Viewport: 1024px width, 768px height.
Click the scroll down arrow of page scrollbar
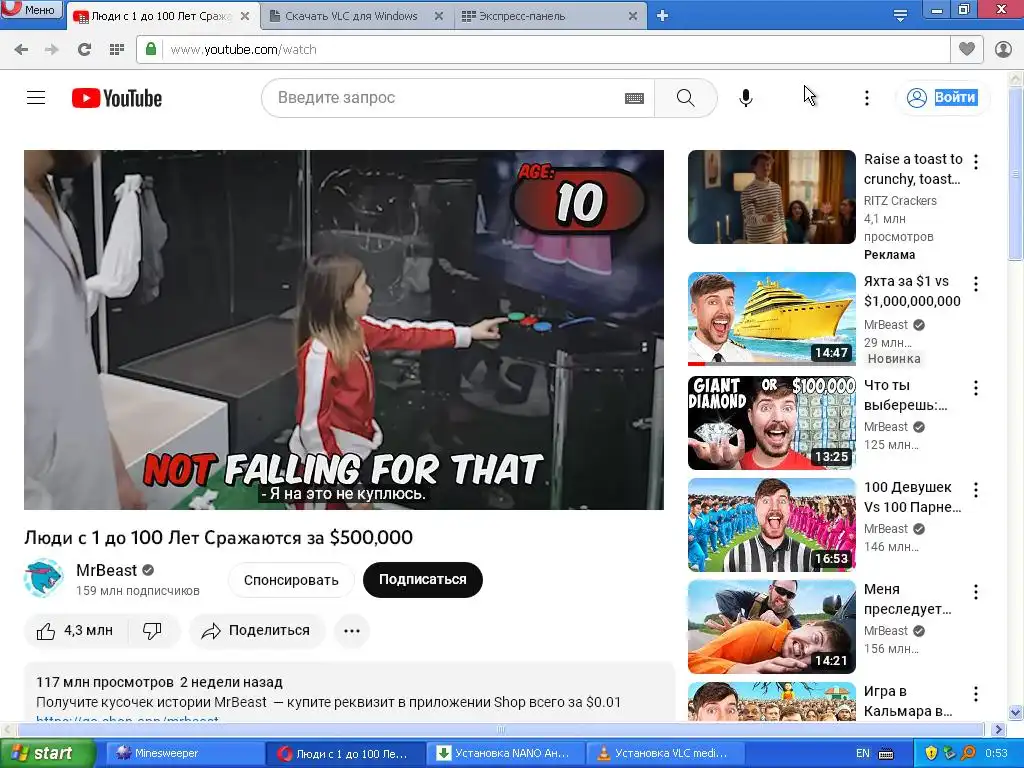pos(1016,712)
